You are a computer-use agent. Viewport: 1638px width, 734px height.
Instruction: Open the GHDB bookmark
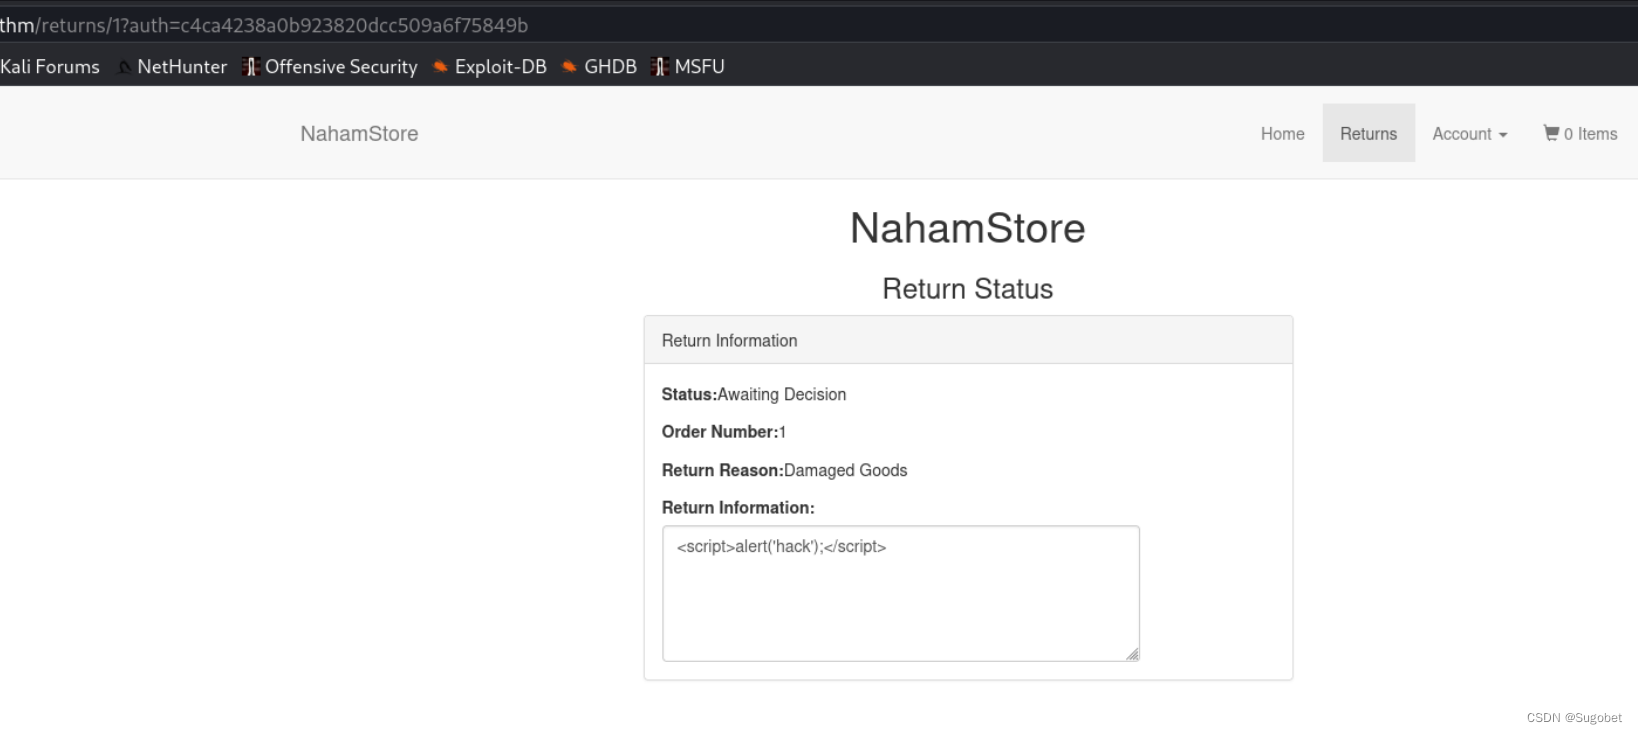(599, 67)
